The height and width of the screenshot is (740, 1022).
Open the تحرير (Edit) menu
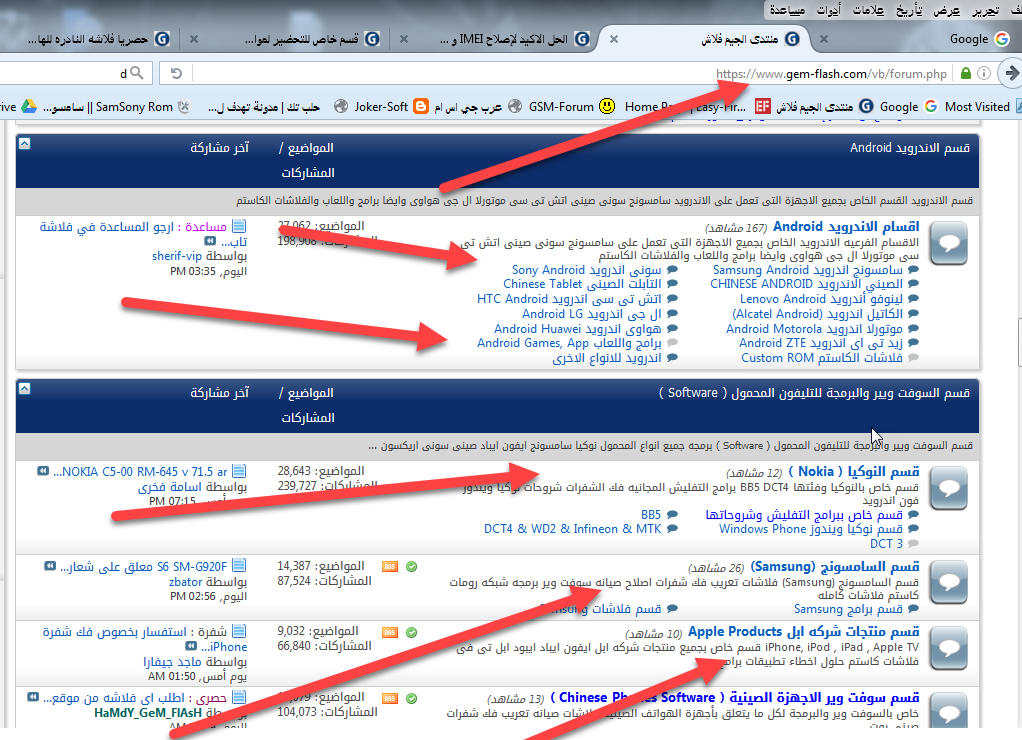pos(986,10)
